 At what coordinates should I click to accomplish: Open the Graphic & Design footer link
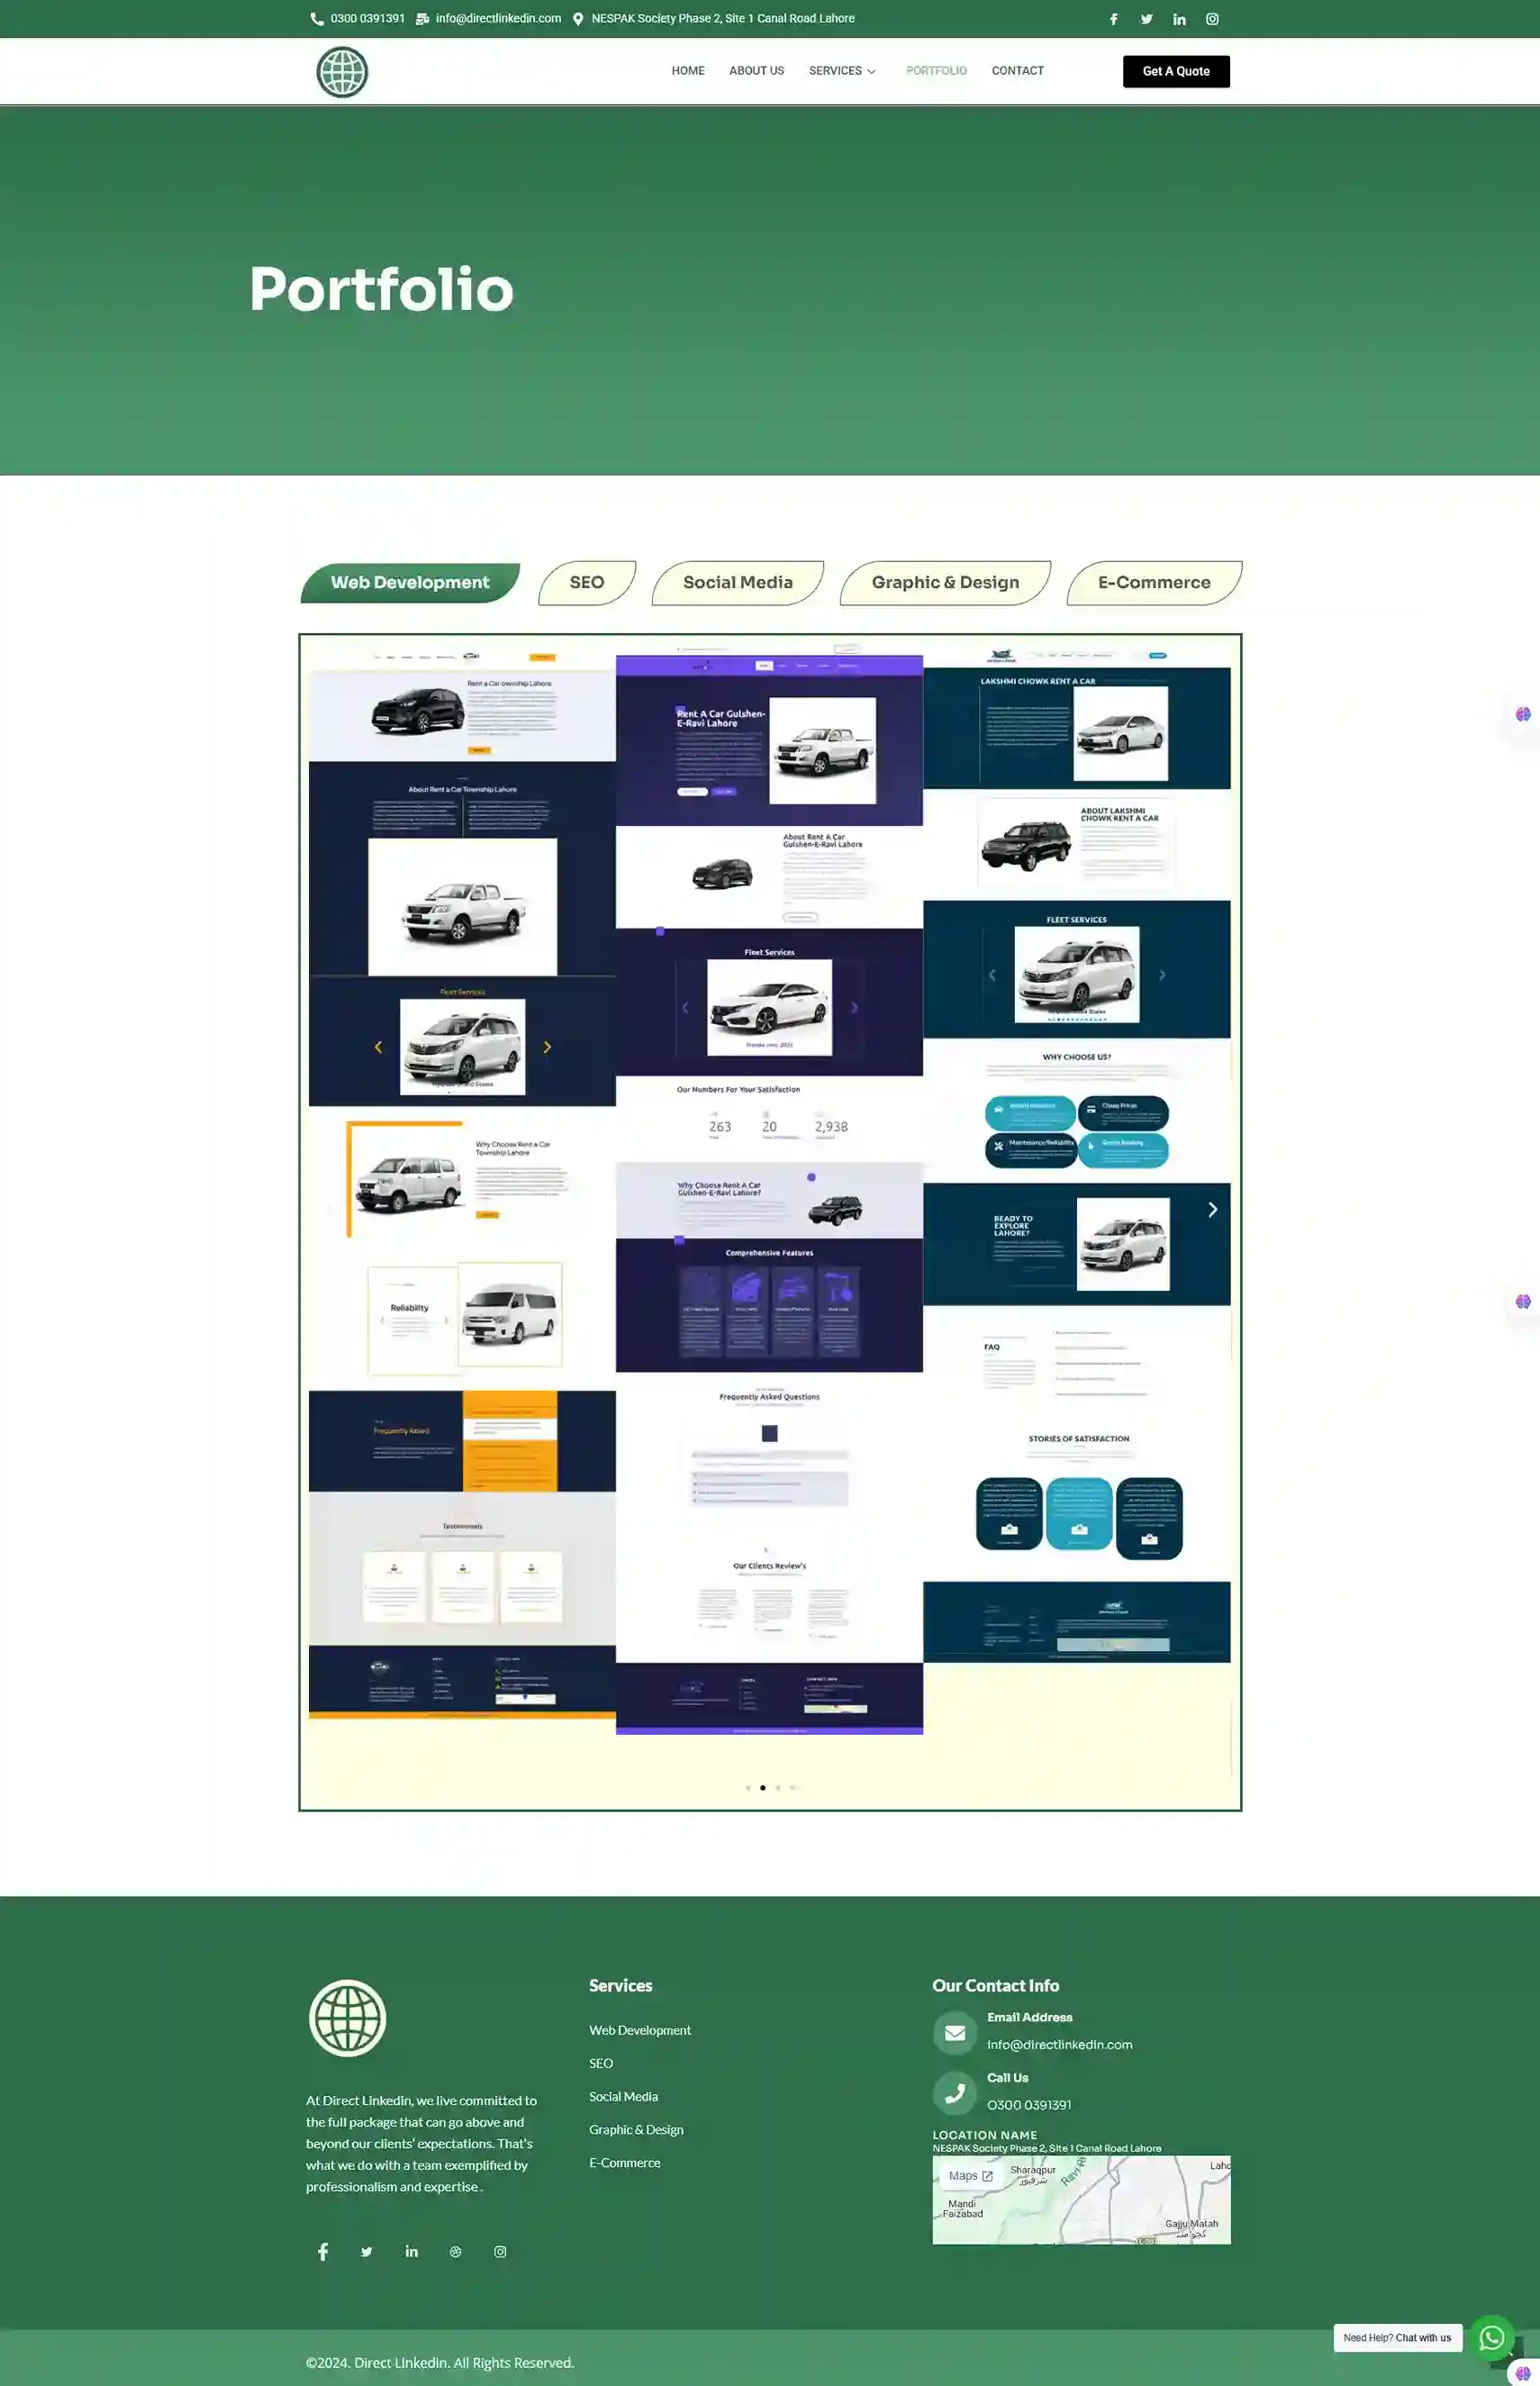(636, 2129)
